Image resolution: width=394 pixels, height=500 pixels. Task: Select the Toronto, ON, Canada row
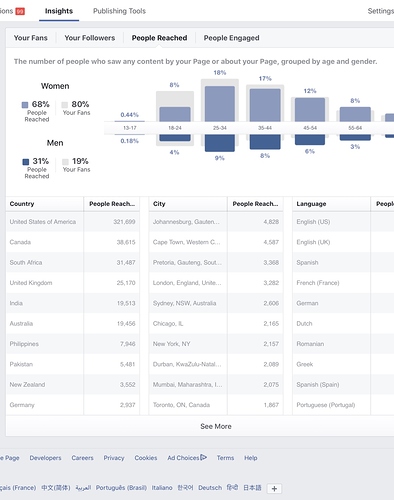click(216, 405)
